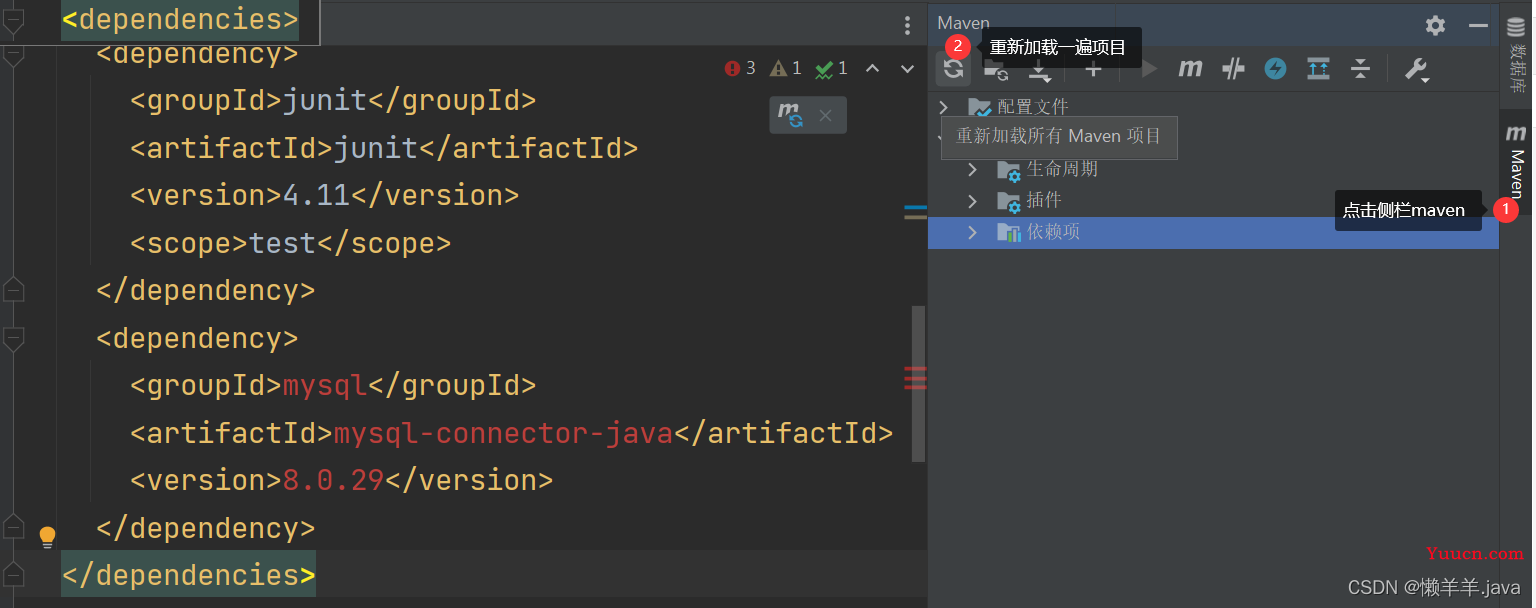Click red error stripe marks in gutter
1536x608 pixels.
tap(915, 378)
